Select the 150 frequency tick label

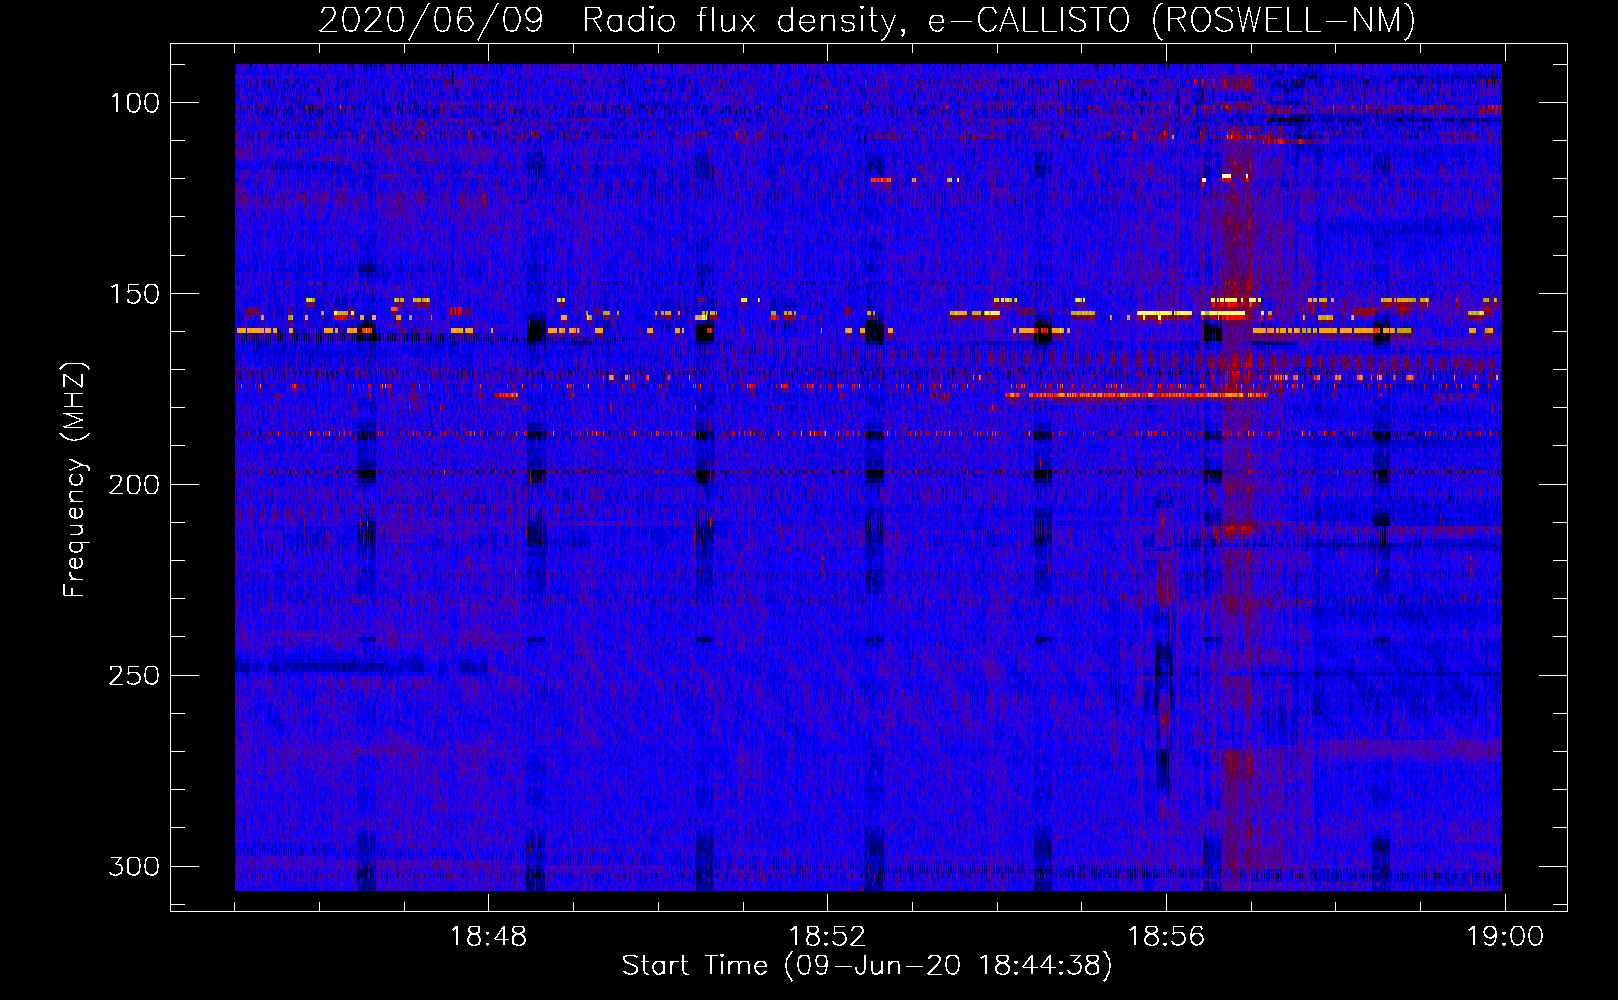[x=134, y=294]
